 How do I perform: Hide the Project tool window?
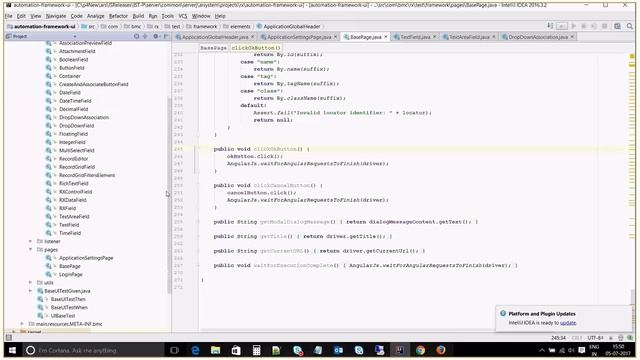166,36
